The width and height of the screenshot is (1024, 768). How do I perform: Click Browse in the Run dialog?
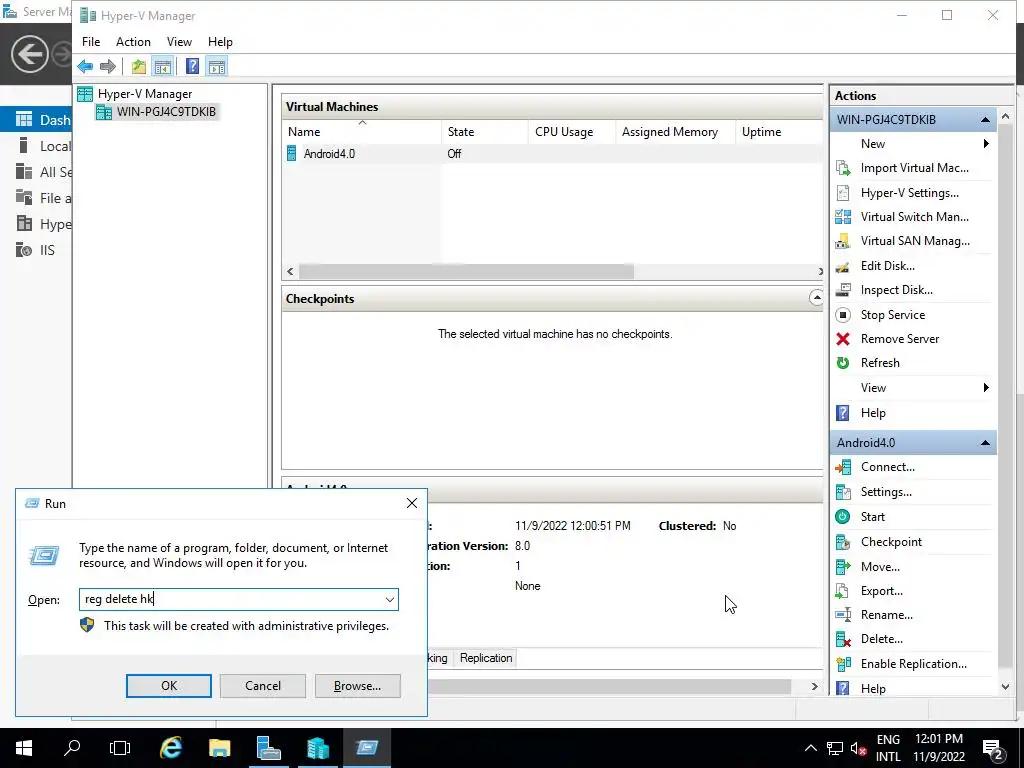[357, 686]
